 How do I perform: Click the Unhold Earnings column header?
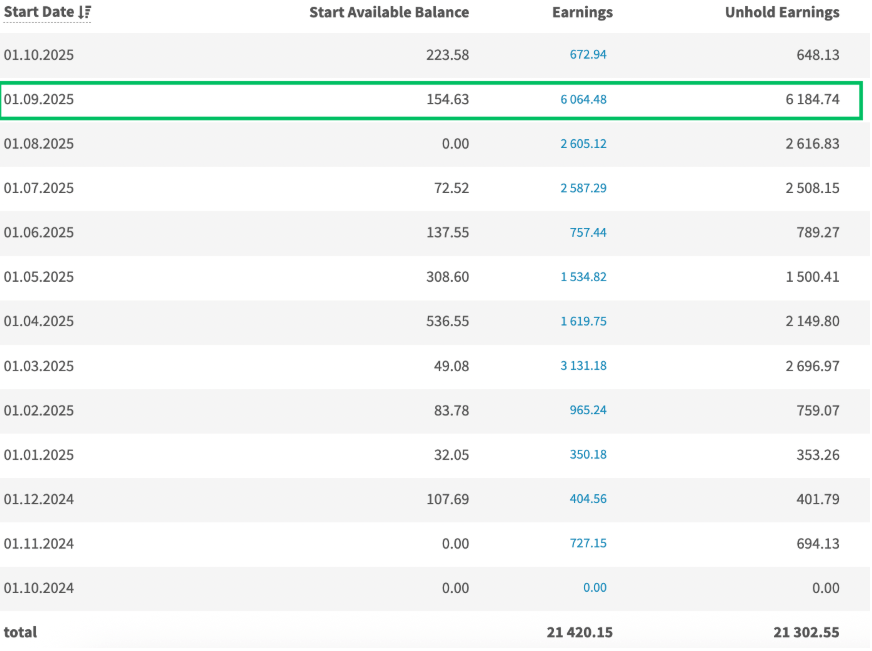782,13
